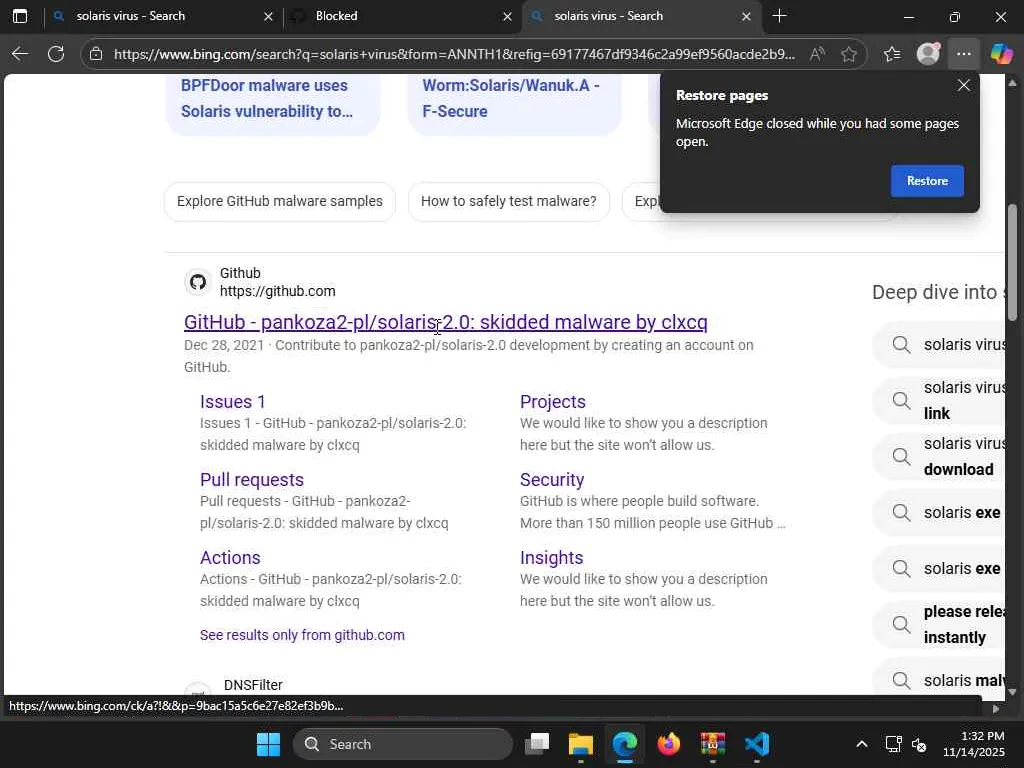This screenshot has height=768, width=1024.
Task: Click Restore button in popup
Action: click(x=927, y=181)
